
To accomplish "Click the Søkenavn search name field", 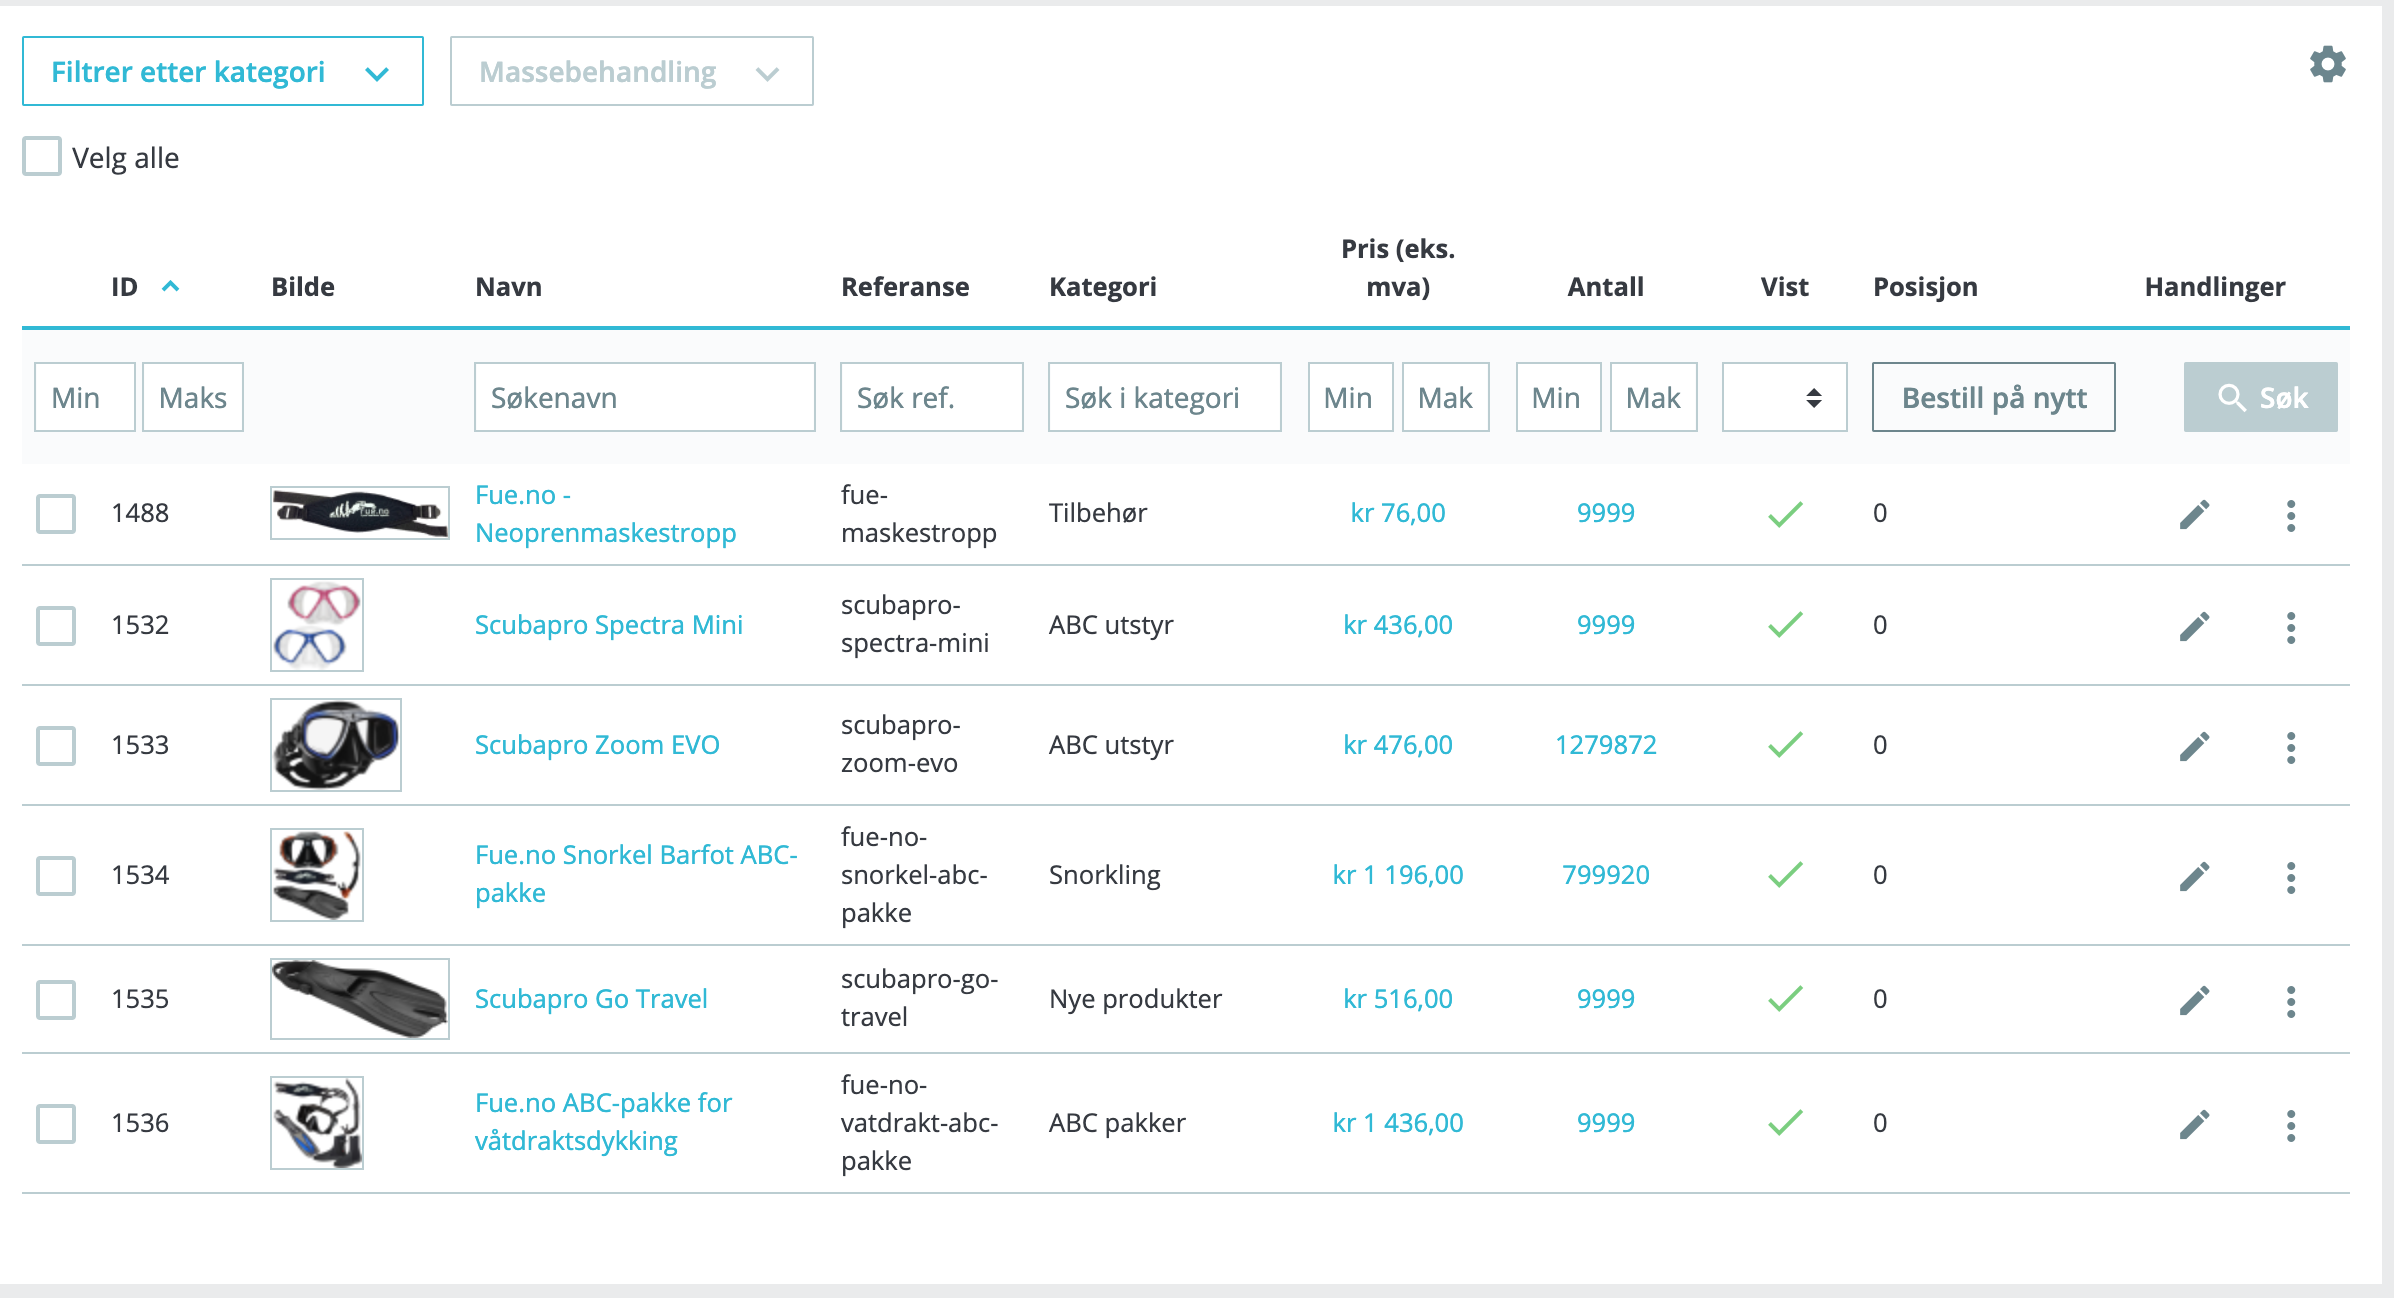I will pos(644,398).
